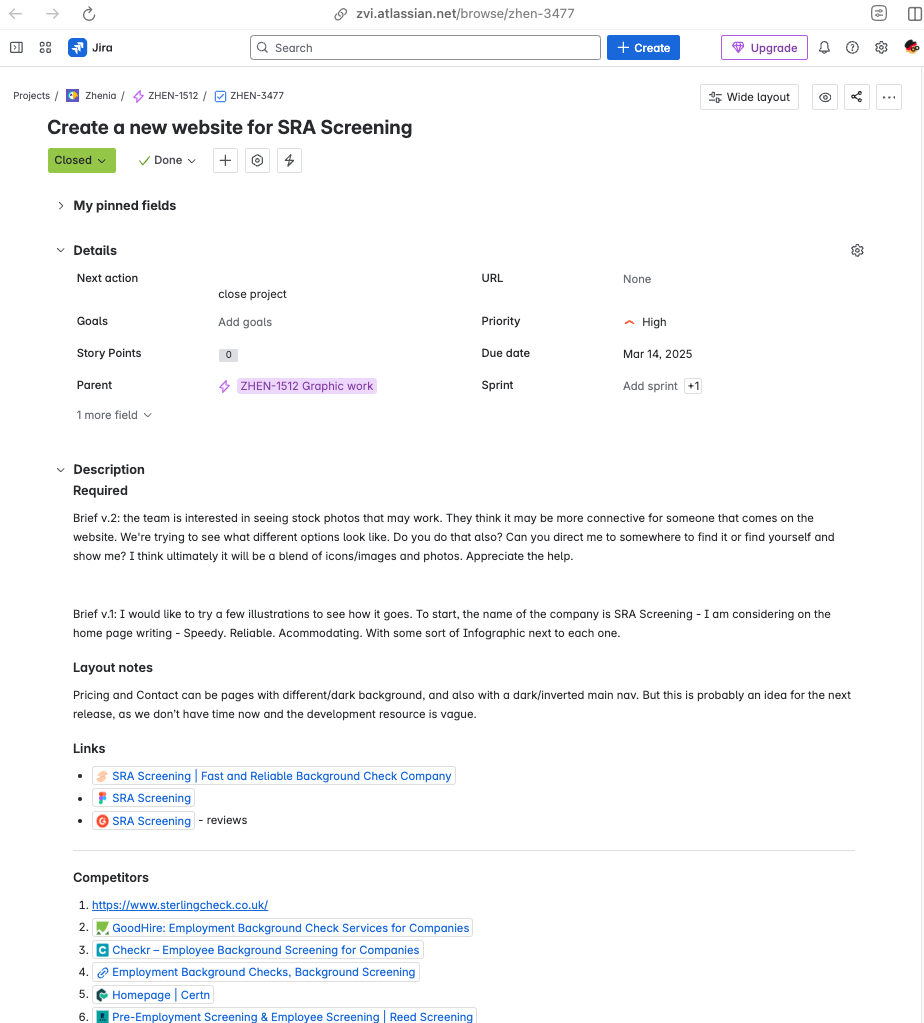
Task: Click Next action value close project
Action: click(x=252, y=294)
